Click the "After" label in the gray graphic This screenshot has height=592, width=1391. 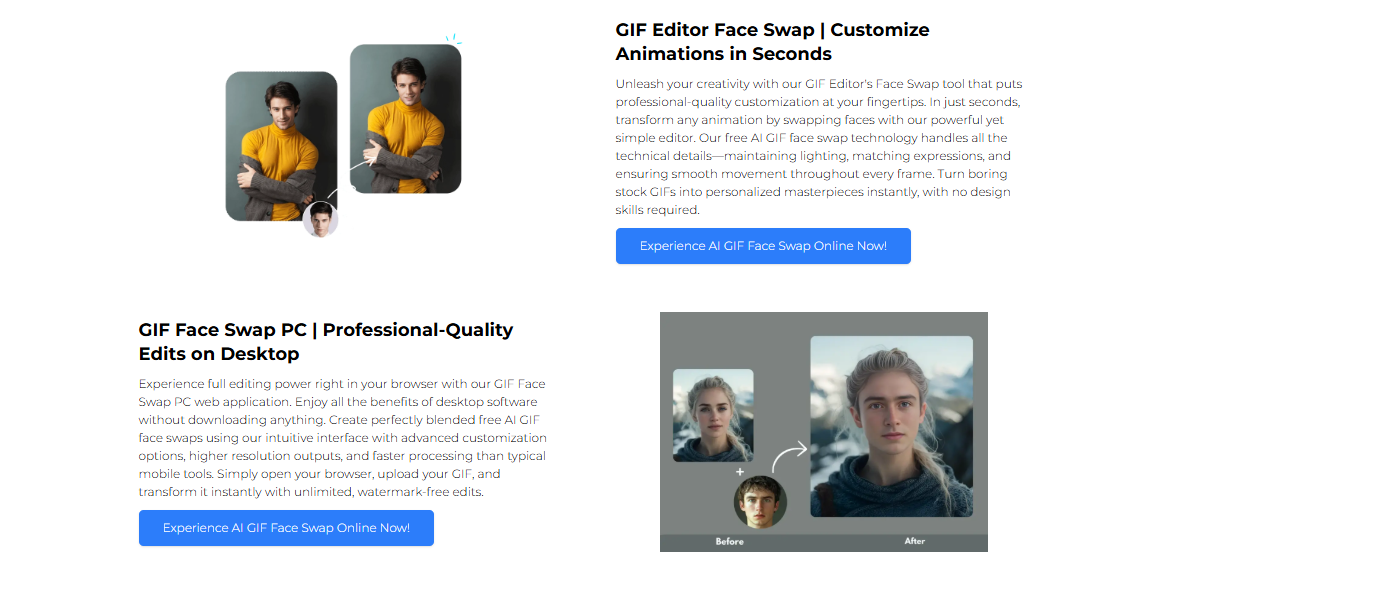coord(915,542)
